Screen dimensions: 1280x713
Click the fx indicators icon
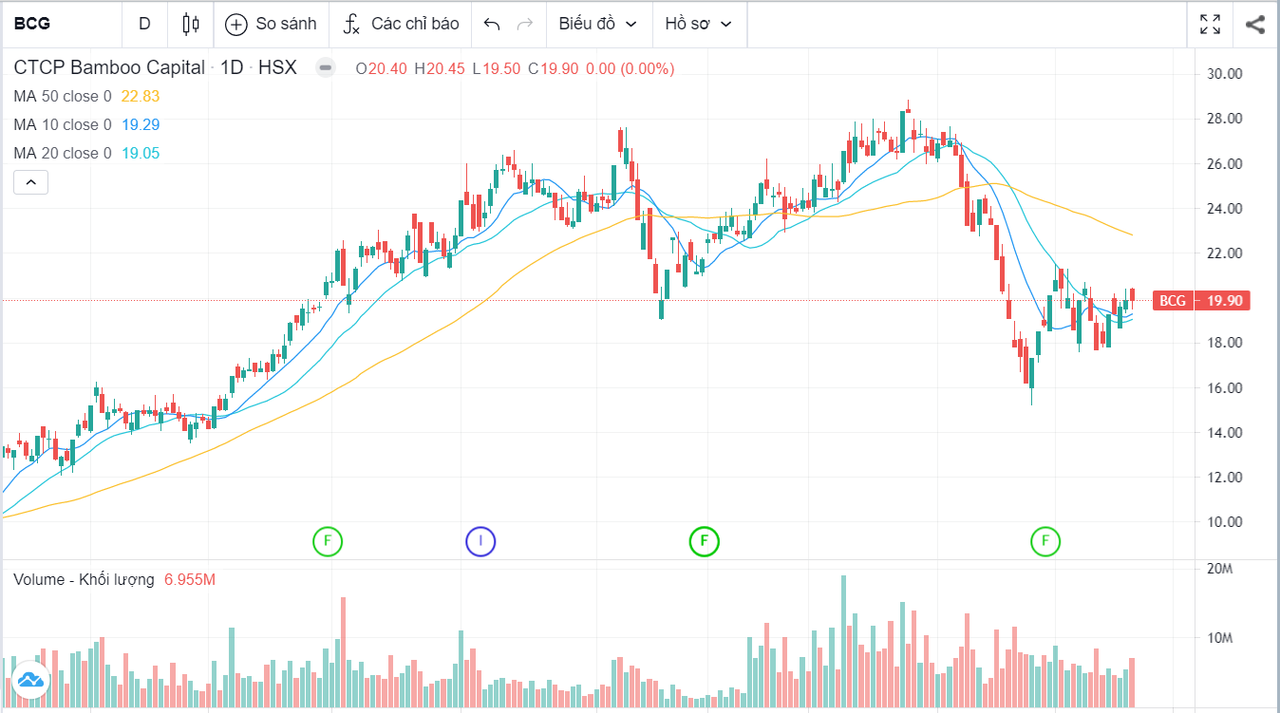click(351, 24)
